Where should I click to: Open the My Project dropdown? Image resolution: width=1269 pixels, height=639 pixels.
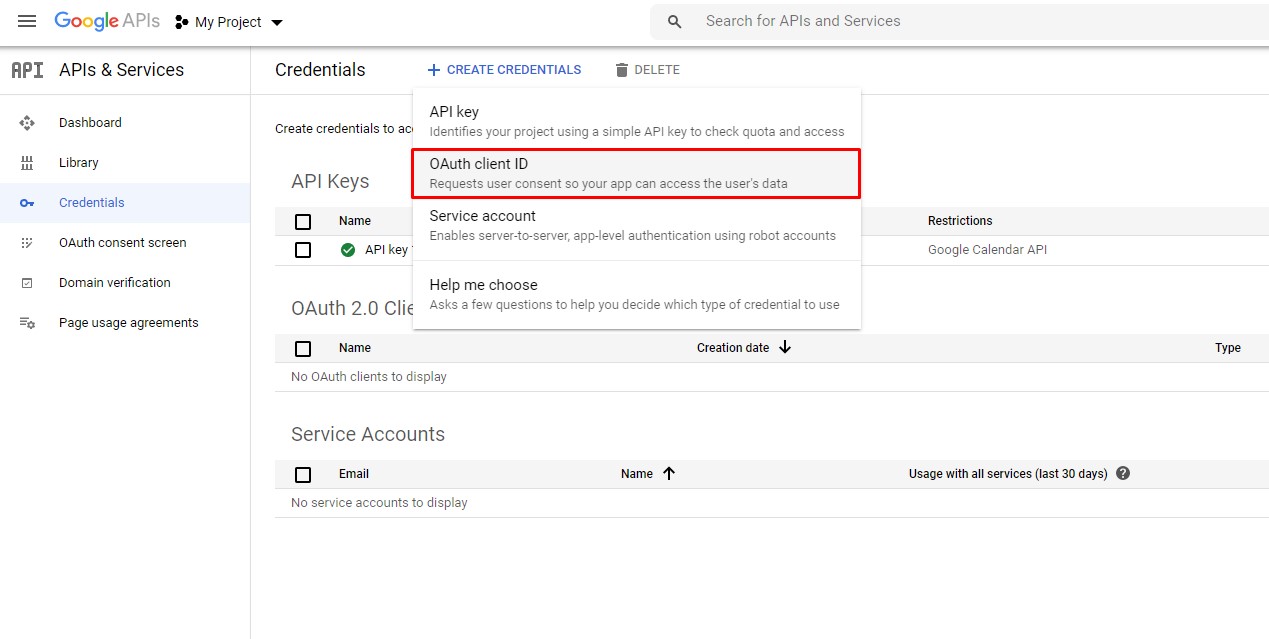(228, 20)
